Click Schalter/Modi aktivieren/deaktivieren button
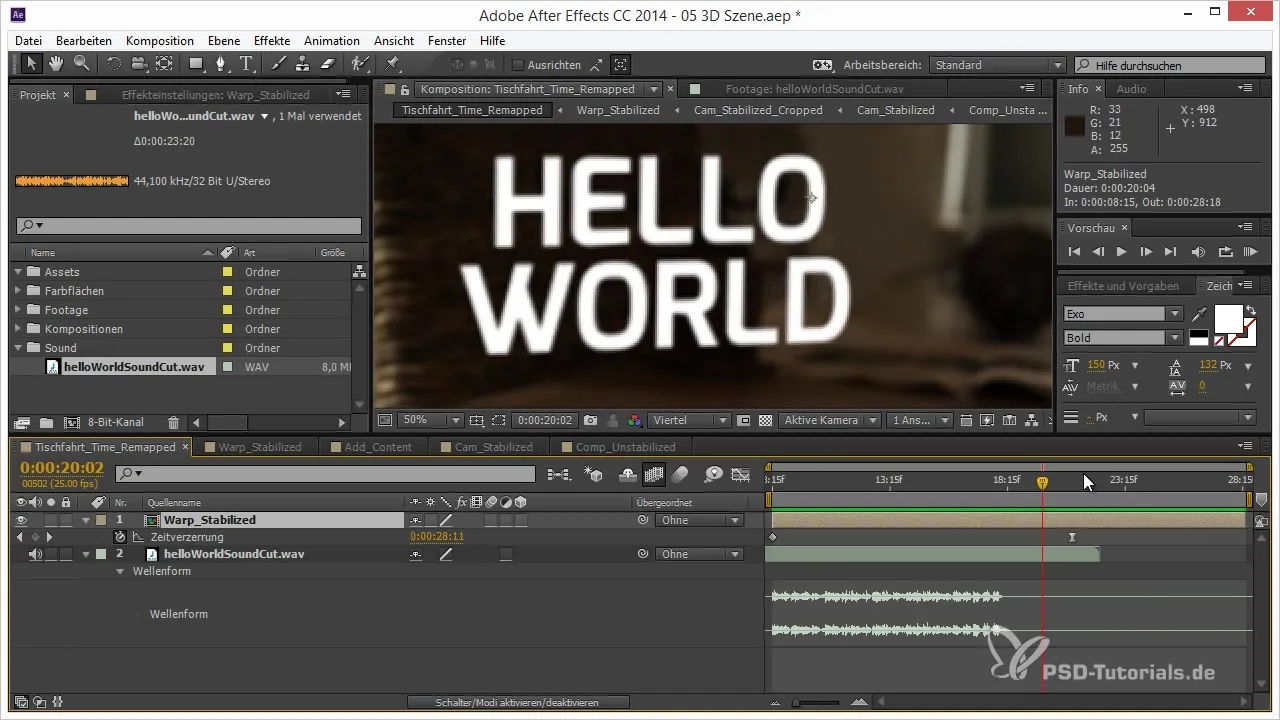Image resolution: width=1280 pixels, height=720 pixels. [x=518, y=703]
